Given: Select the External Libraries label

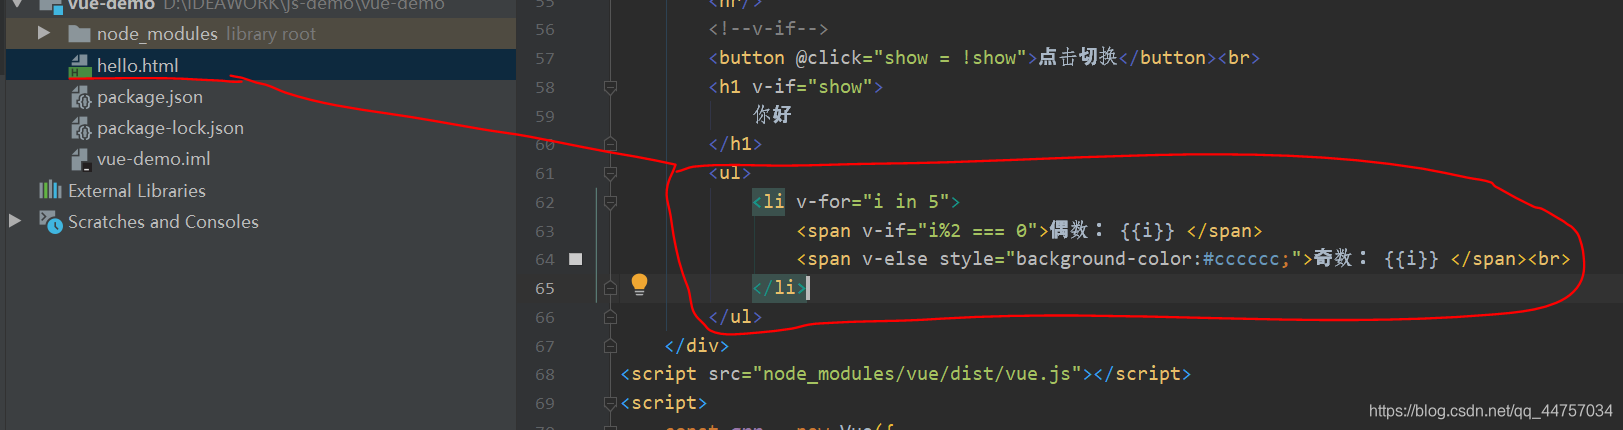Looking at the screenshot, I should (x=137, y=190).
